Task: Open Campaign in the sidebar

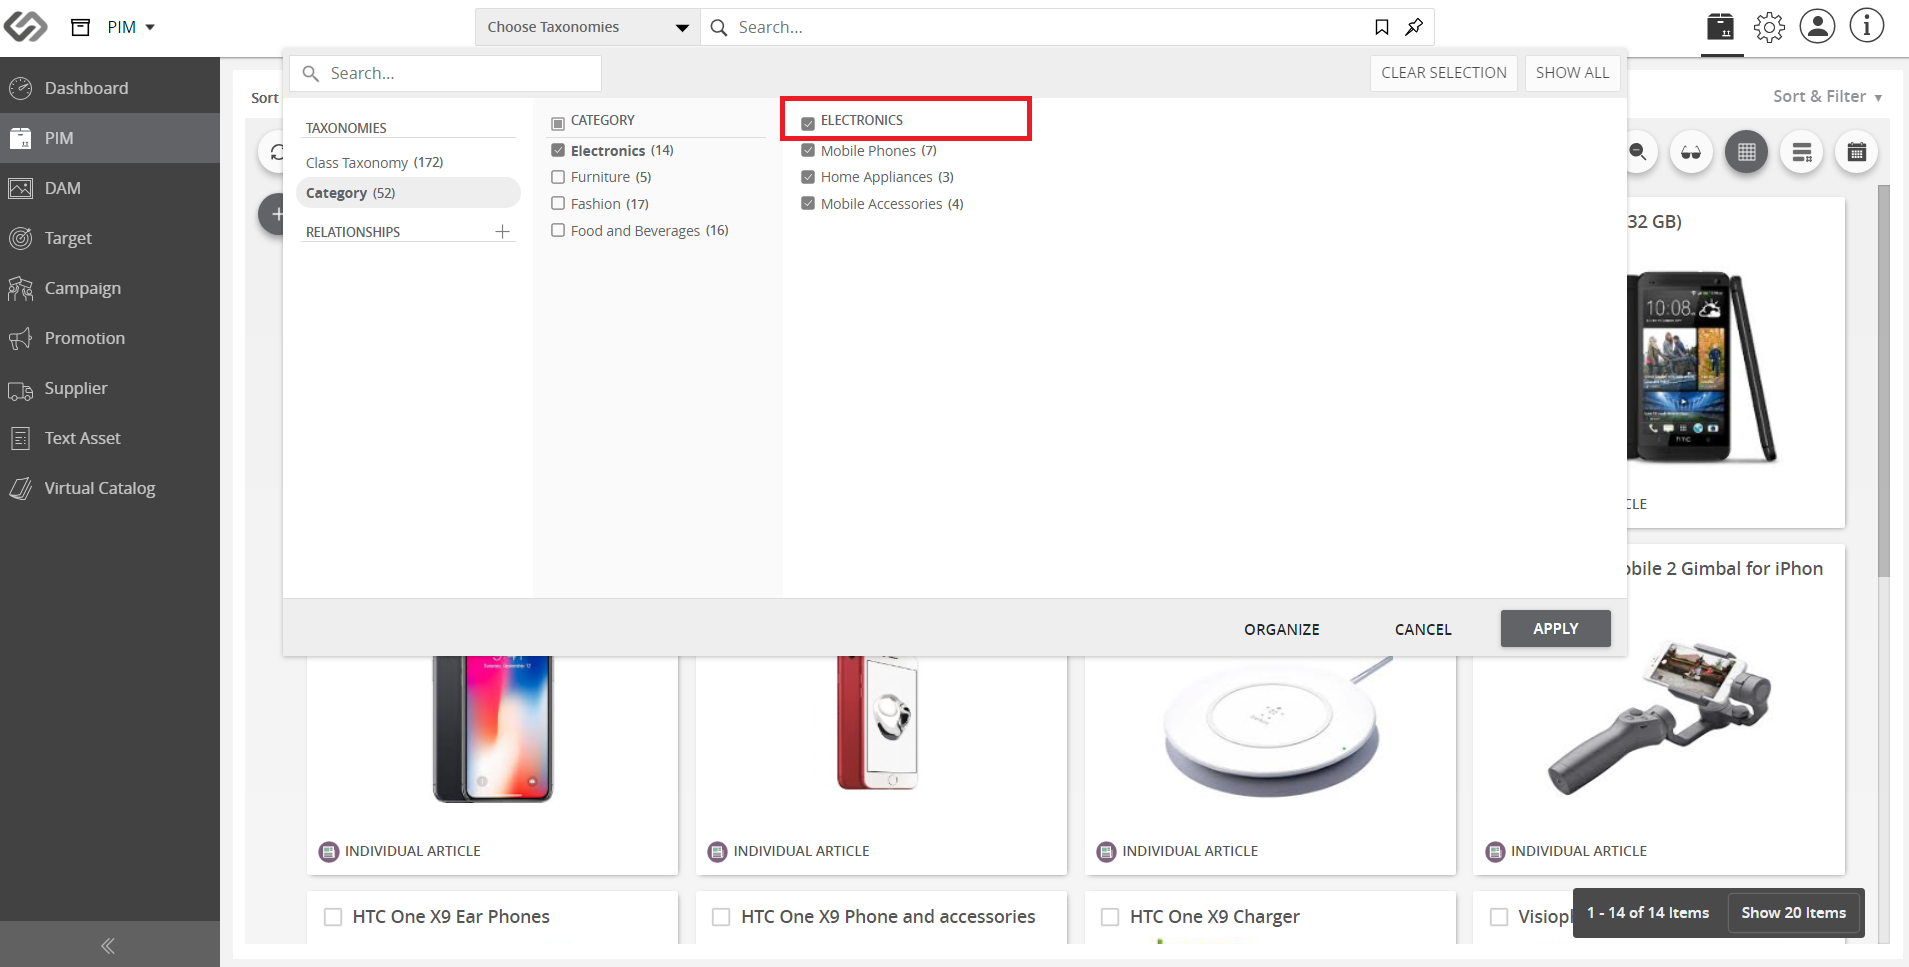Action: point(110,288)
